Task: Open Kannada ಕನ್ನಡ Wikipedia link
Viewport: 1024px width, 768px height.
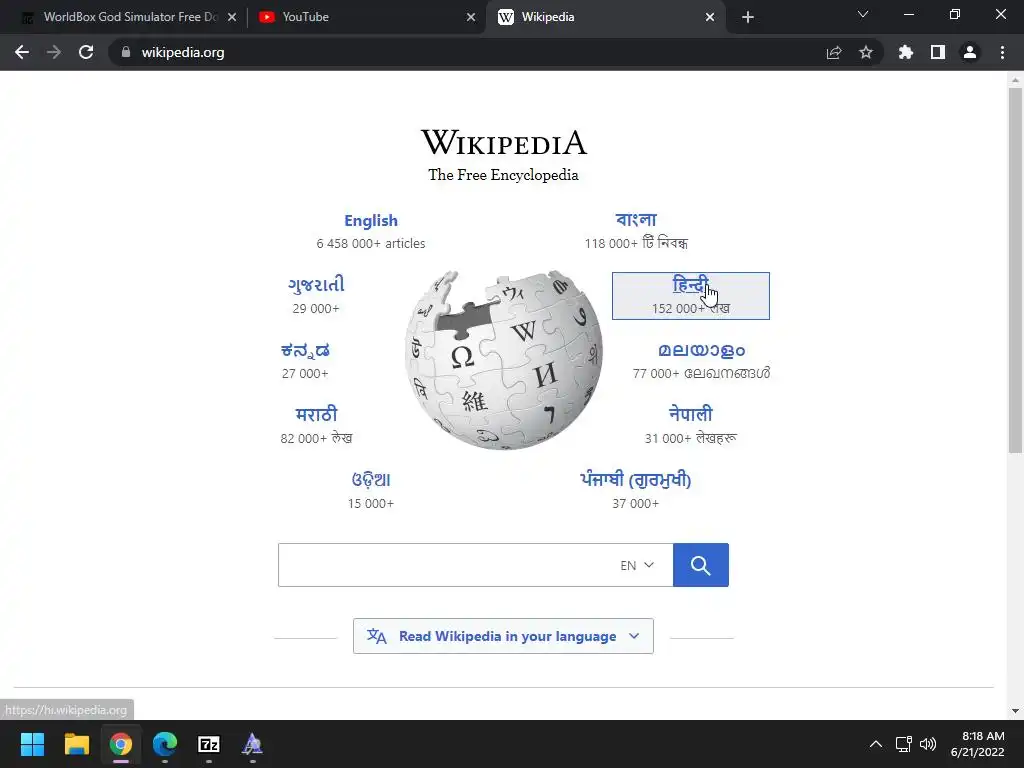Action: pyautogui.click(x=305, y=350)
